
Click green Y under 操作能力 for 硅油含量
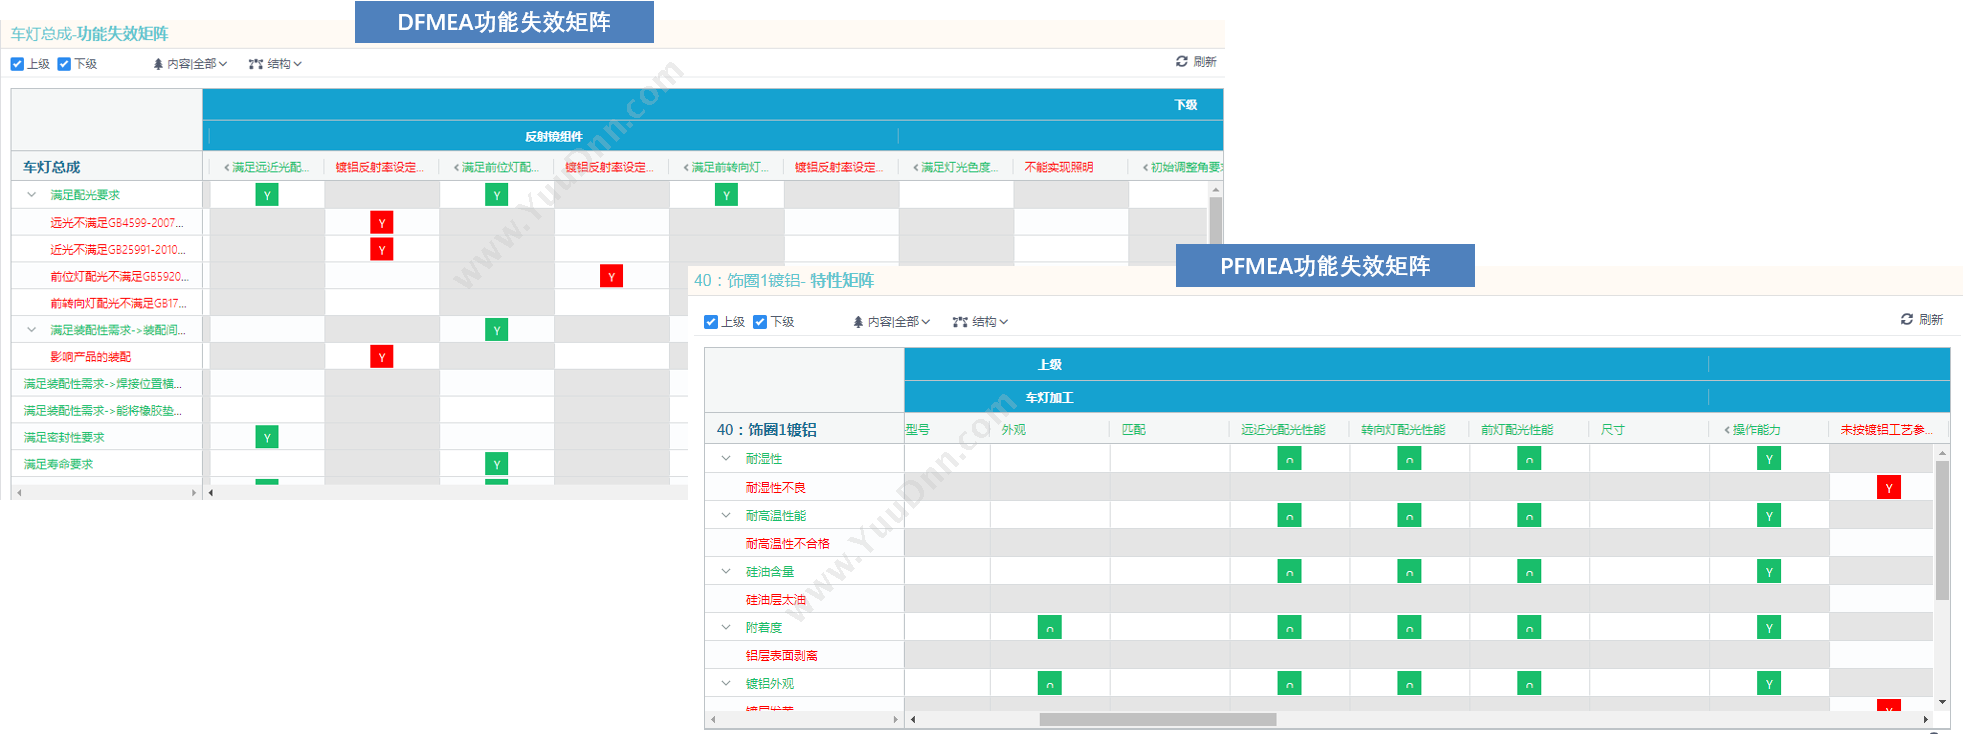[x=1769, y=571]
